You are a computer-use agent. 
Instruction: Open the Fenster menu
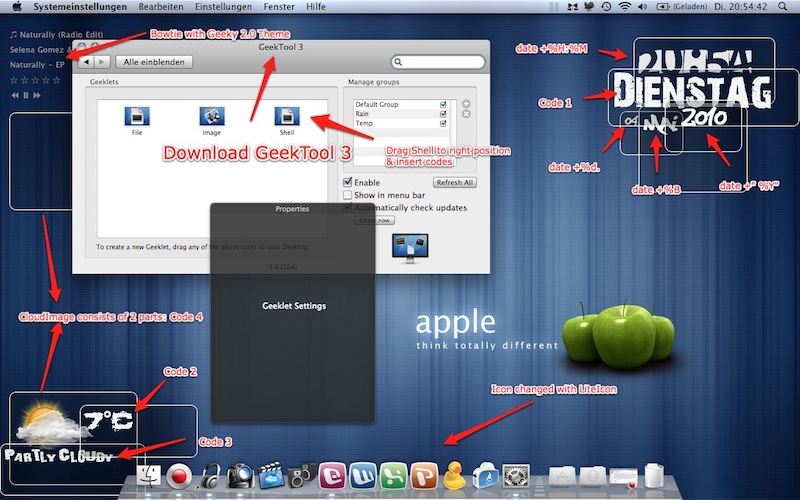(279, 7)
